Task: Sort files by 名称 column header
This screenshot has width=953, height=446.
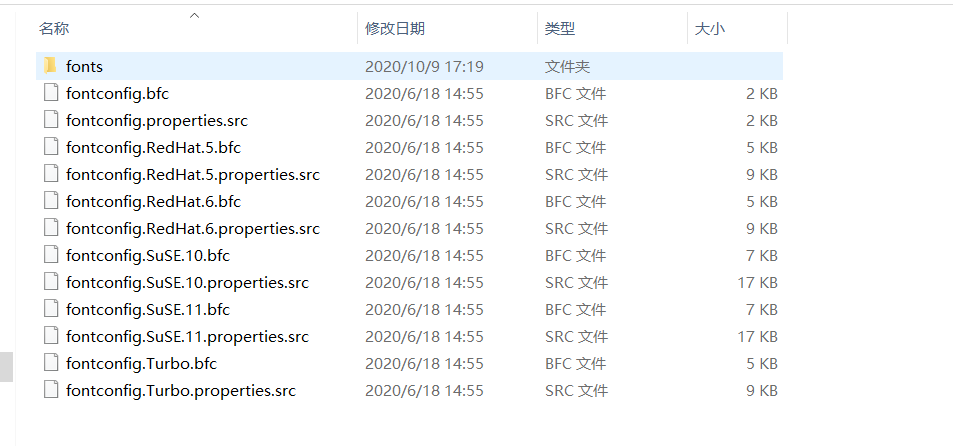Action: (55, 29)
